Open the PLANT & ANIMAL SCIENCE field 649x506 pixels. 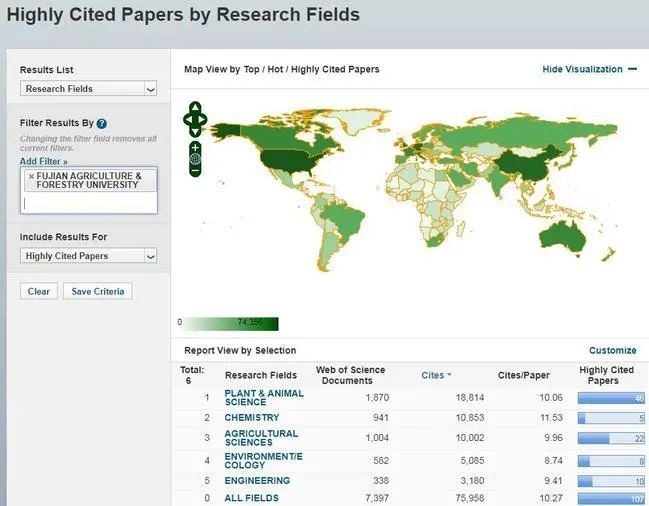pyautogui.click(x=264, y=398)
